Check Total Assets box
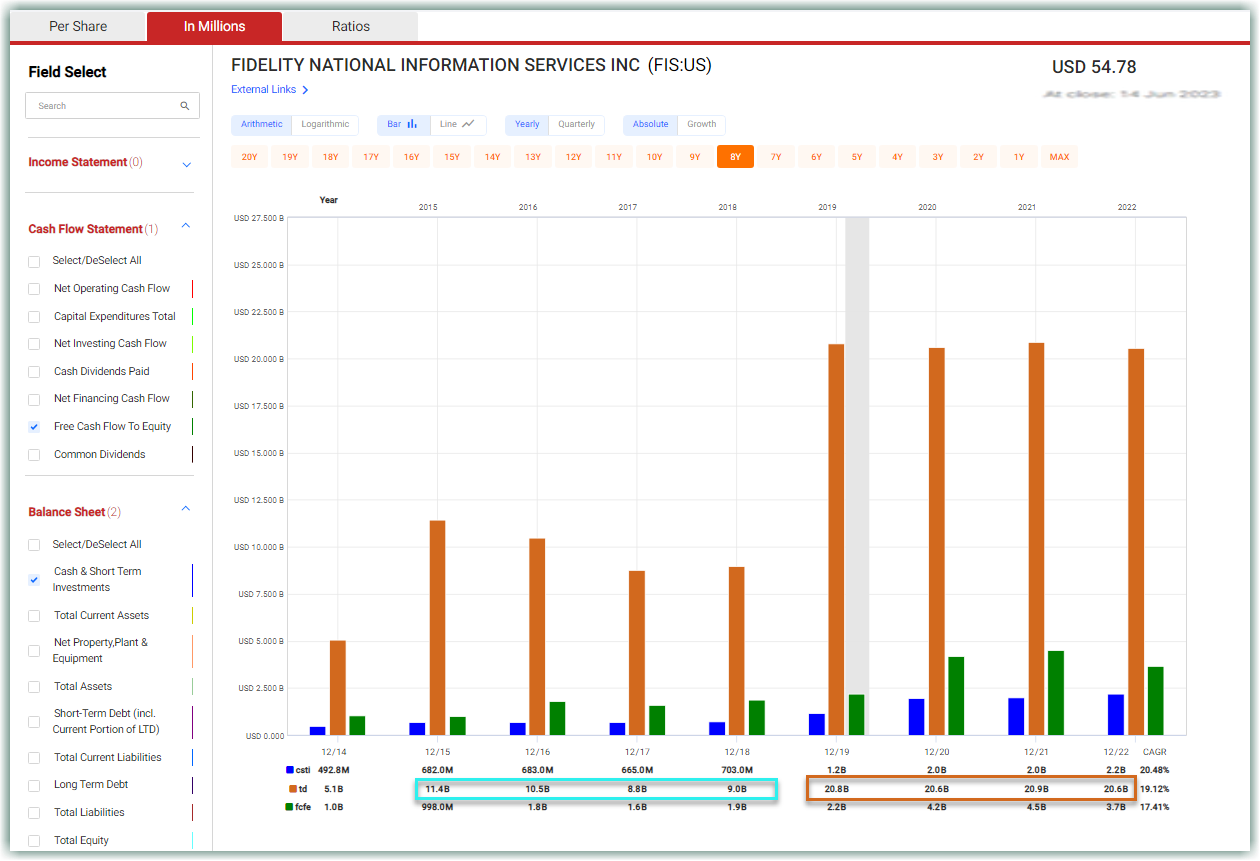Viewport: 1260px width, 861px height. tap(34, 687)
